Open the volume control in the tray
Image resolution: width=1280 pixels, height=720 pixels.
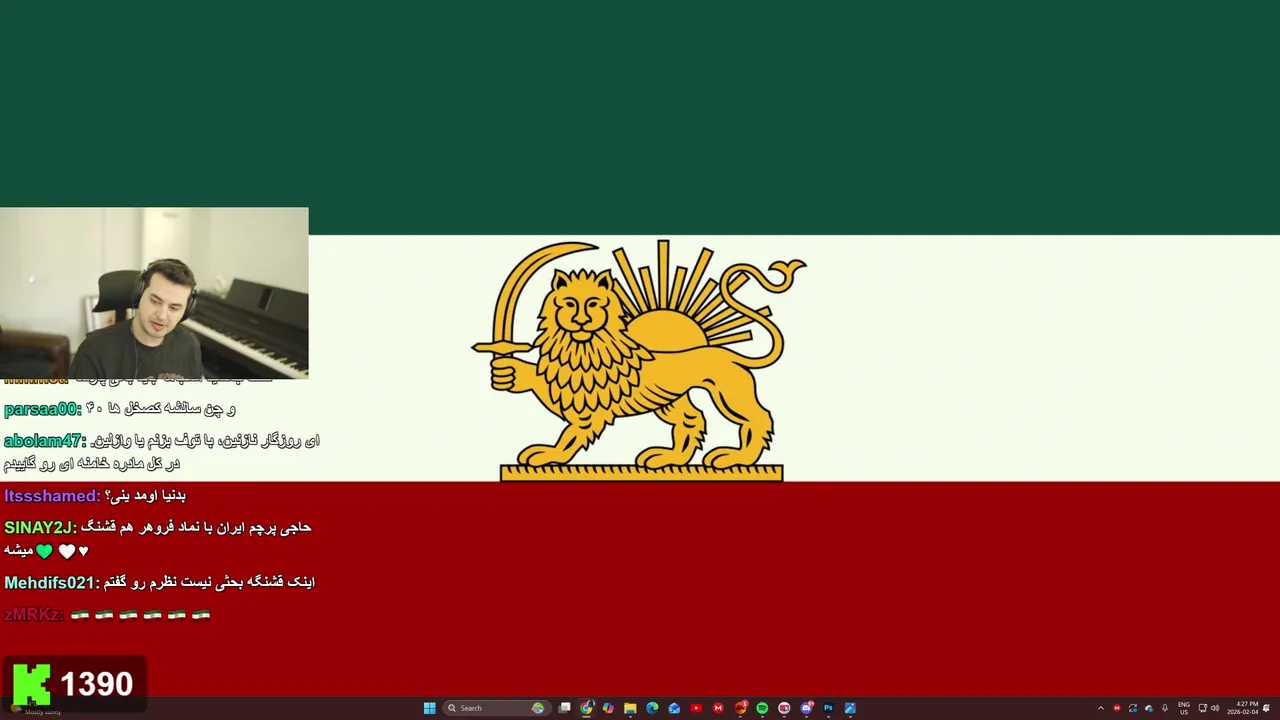[x=1216, y=708]
